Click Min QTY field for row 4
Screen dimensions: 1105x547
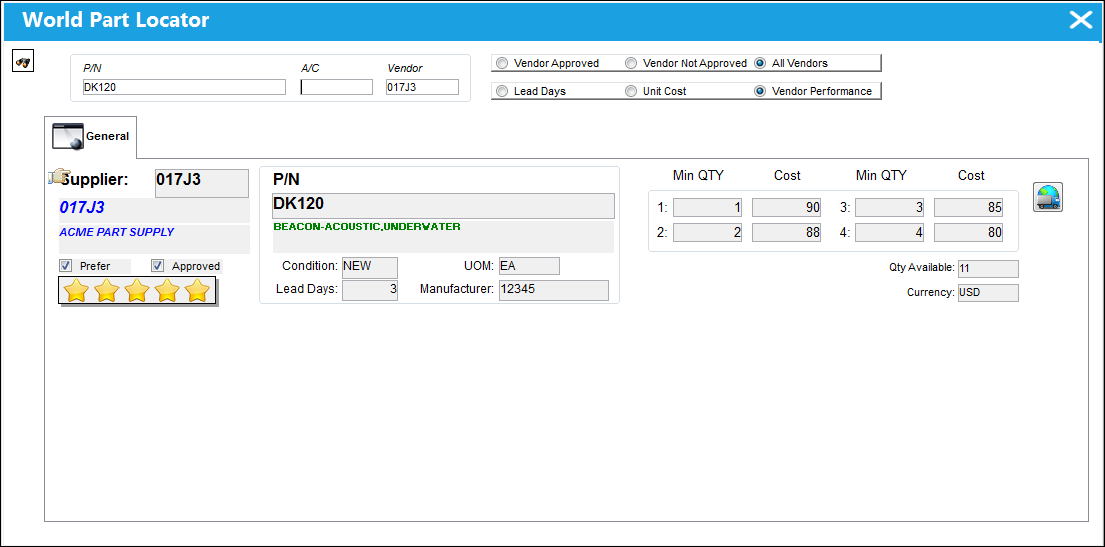pos(889,233)
